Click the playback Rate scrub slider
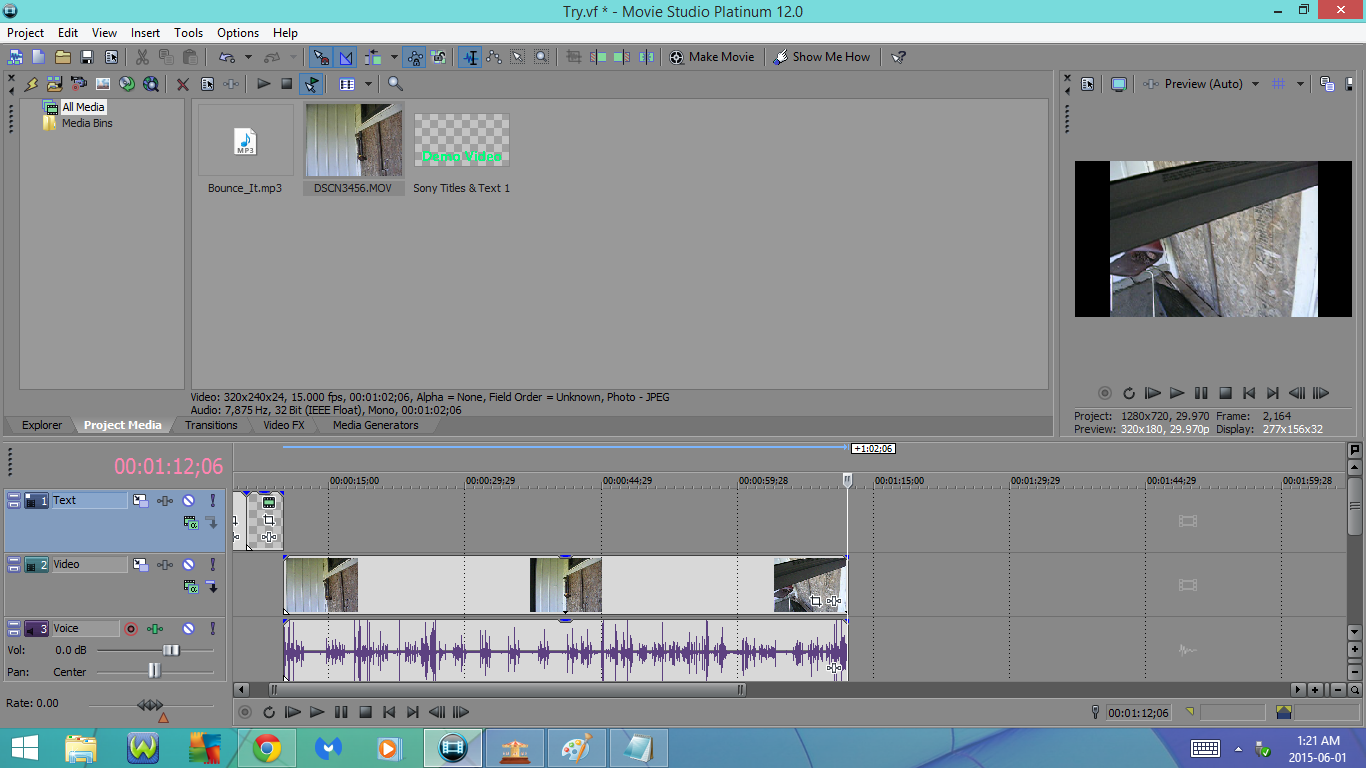The height and width of the screenshot is (768, 1366). click(x=150, y=705)
